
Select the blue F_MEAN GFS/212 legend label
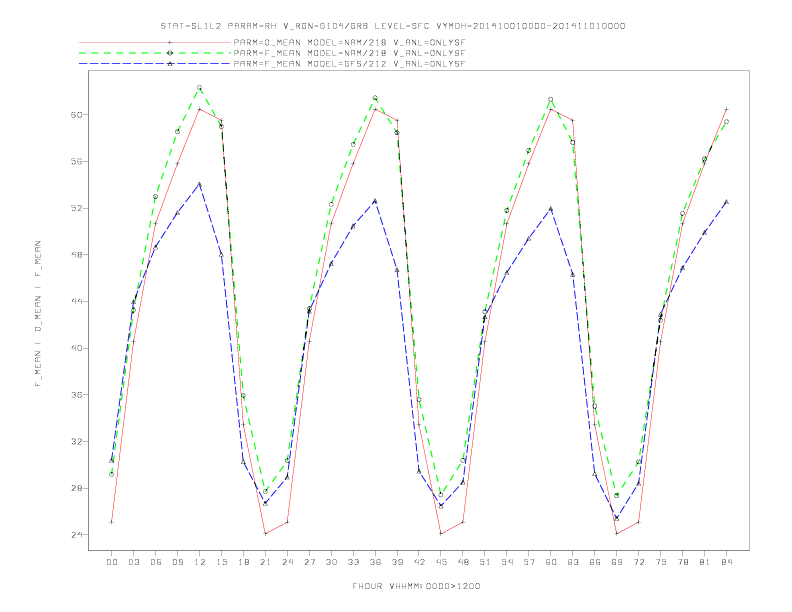(349, 64)
